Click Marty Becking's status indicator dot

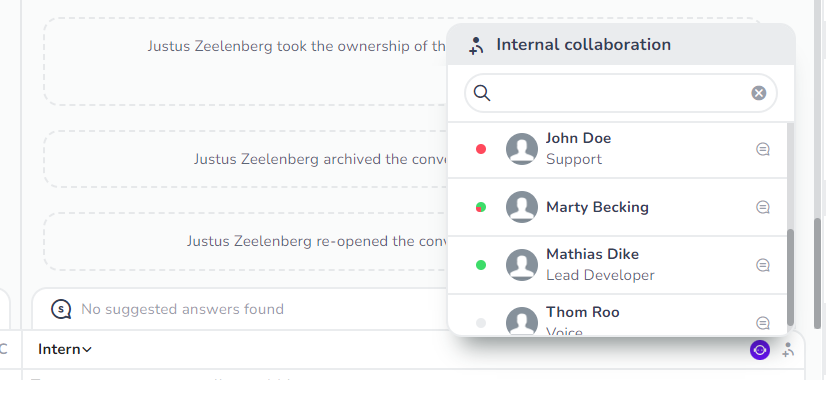480,207
